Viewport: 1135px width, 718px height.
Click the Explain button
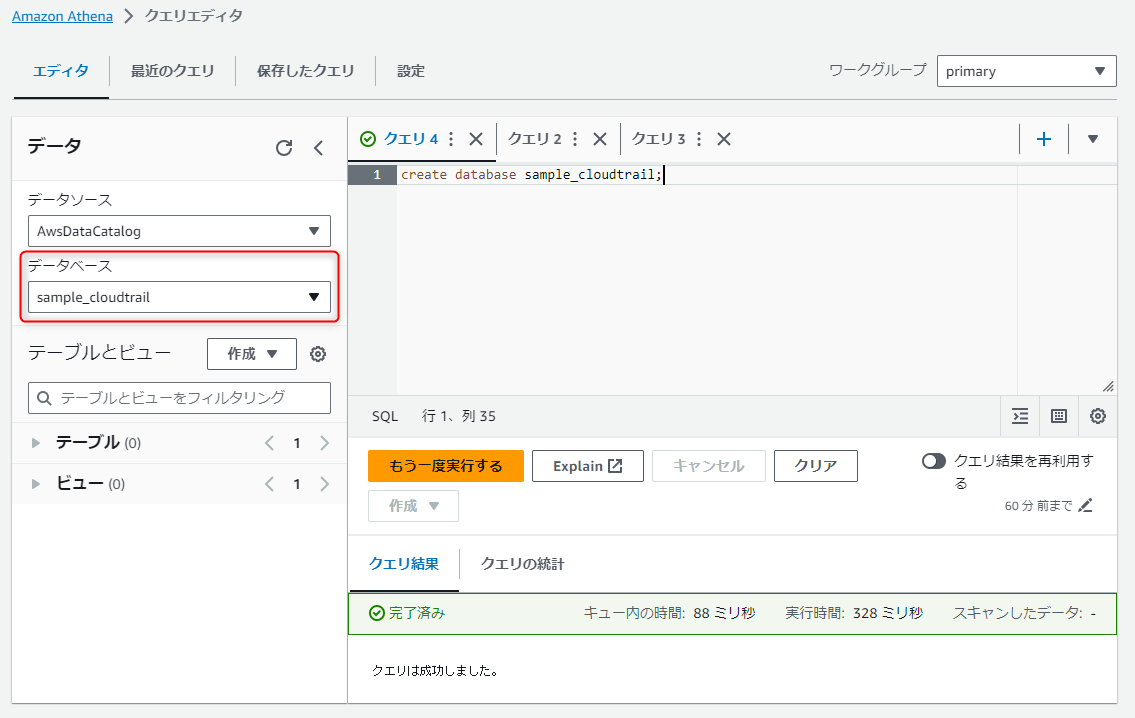(x=587, y=465)
